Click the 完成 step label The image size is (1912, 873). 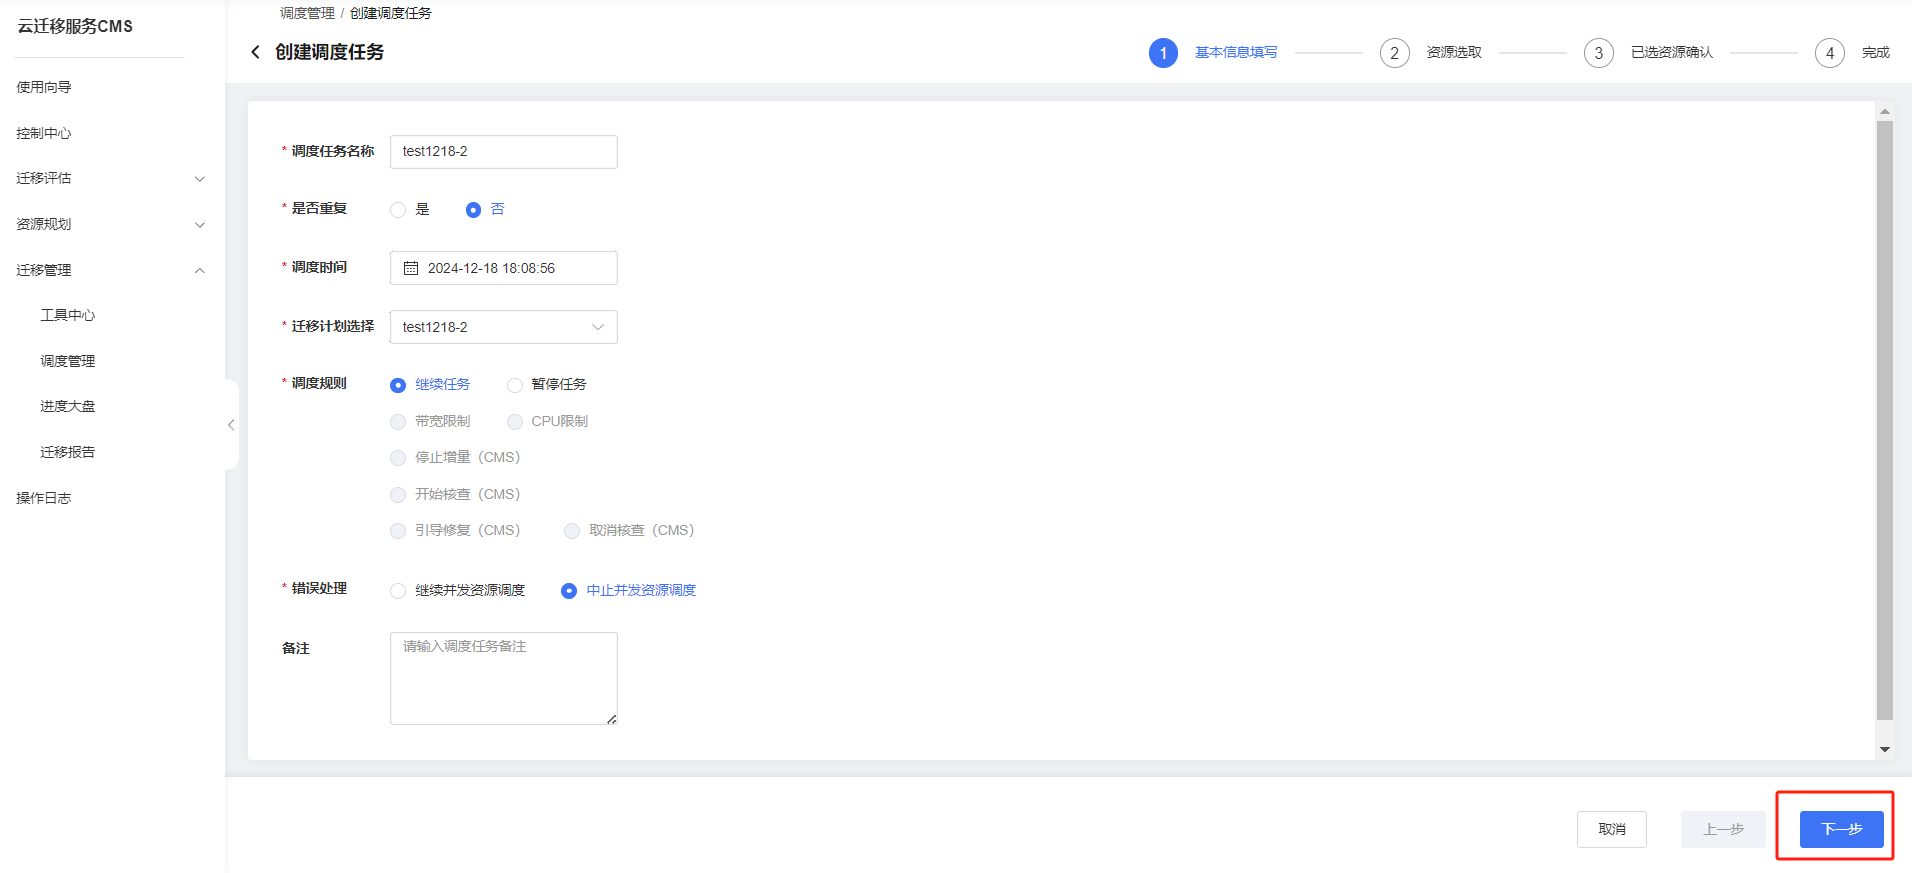1876,52
